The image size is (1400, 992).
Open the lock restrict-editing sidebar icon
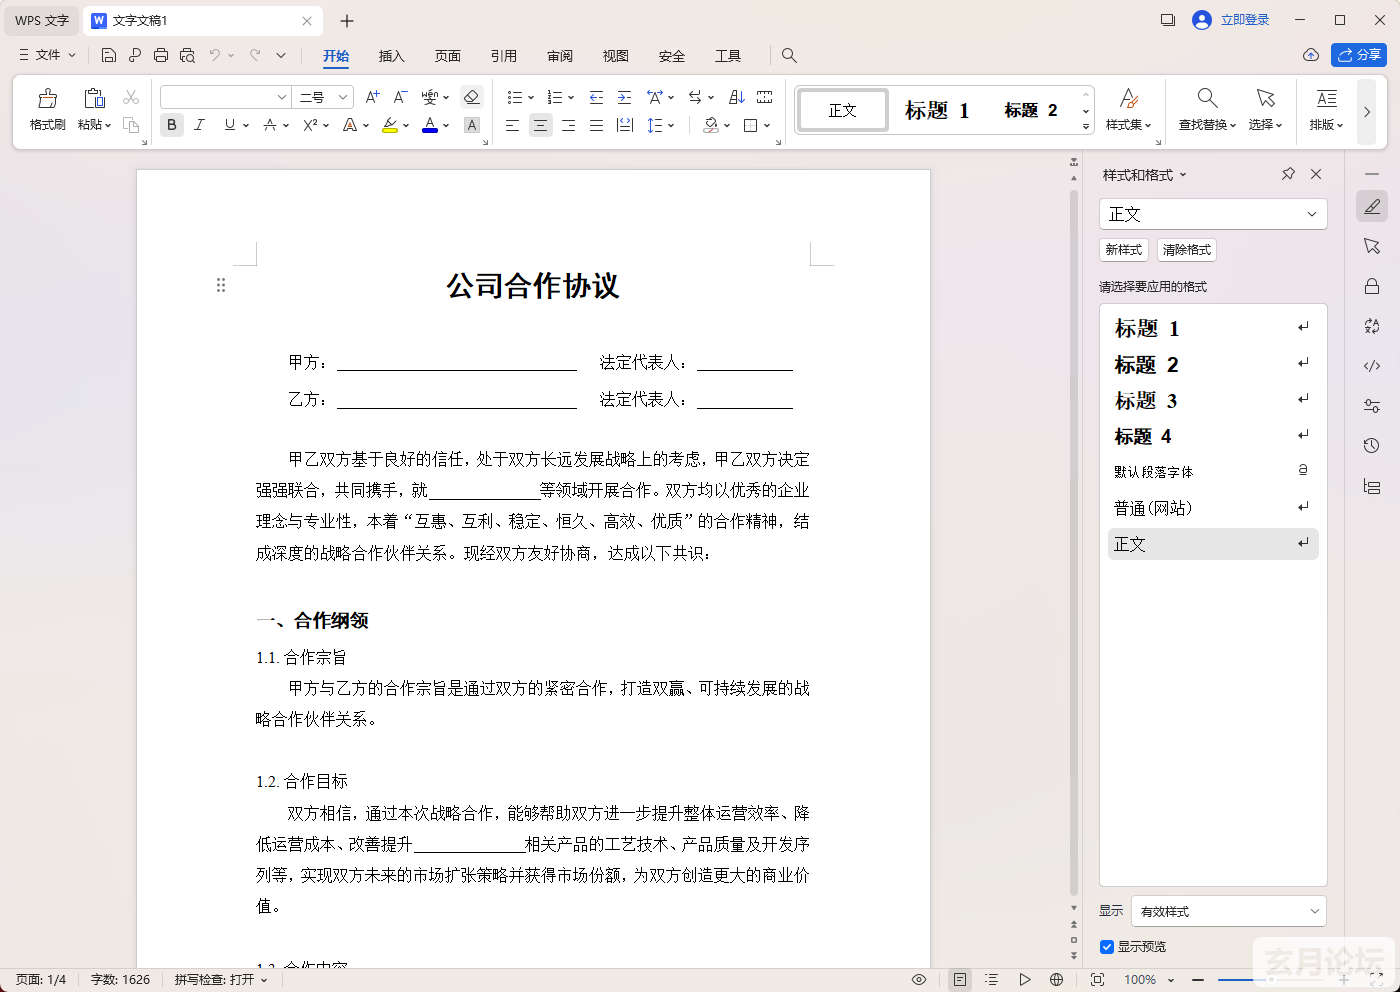(1372, 286)
